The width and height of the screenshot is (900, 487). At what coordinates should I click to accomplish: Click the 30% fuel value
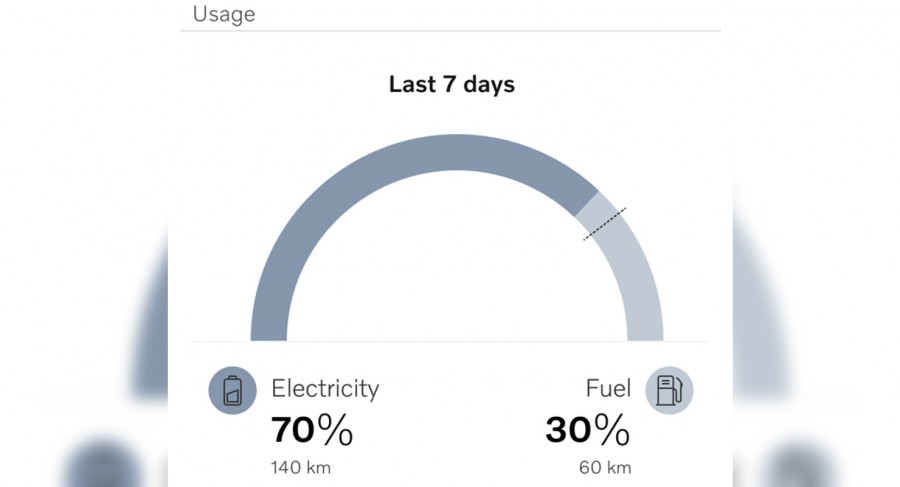click(588, 430)
